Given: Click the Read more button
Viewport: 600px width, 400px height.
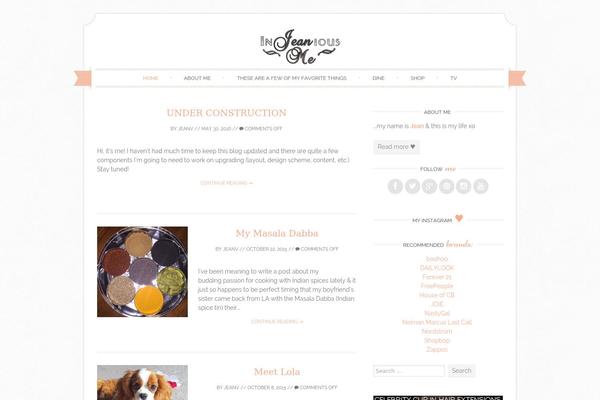Looking at the screenshot, I should click(396, 147).
